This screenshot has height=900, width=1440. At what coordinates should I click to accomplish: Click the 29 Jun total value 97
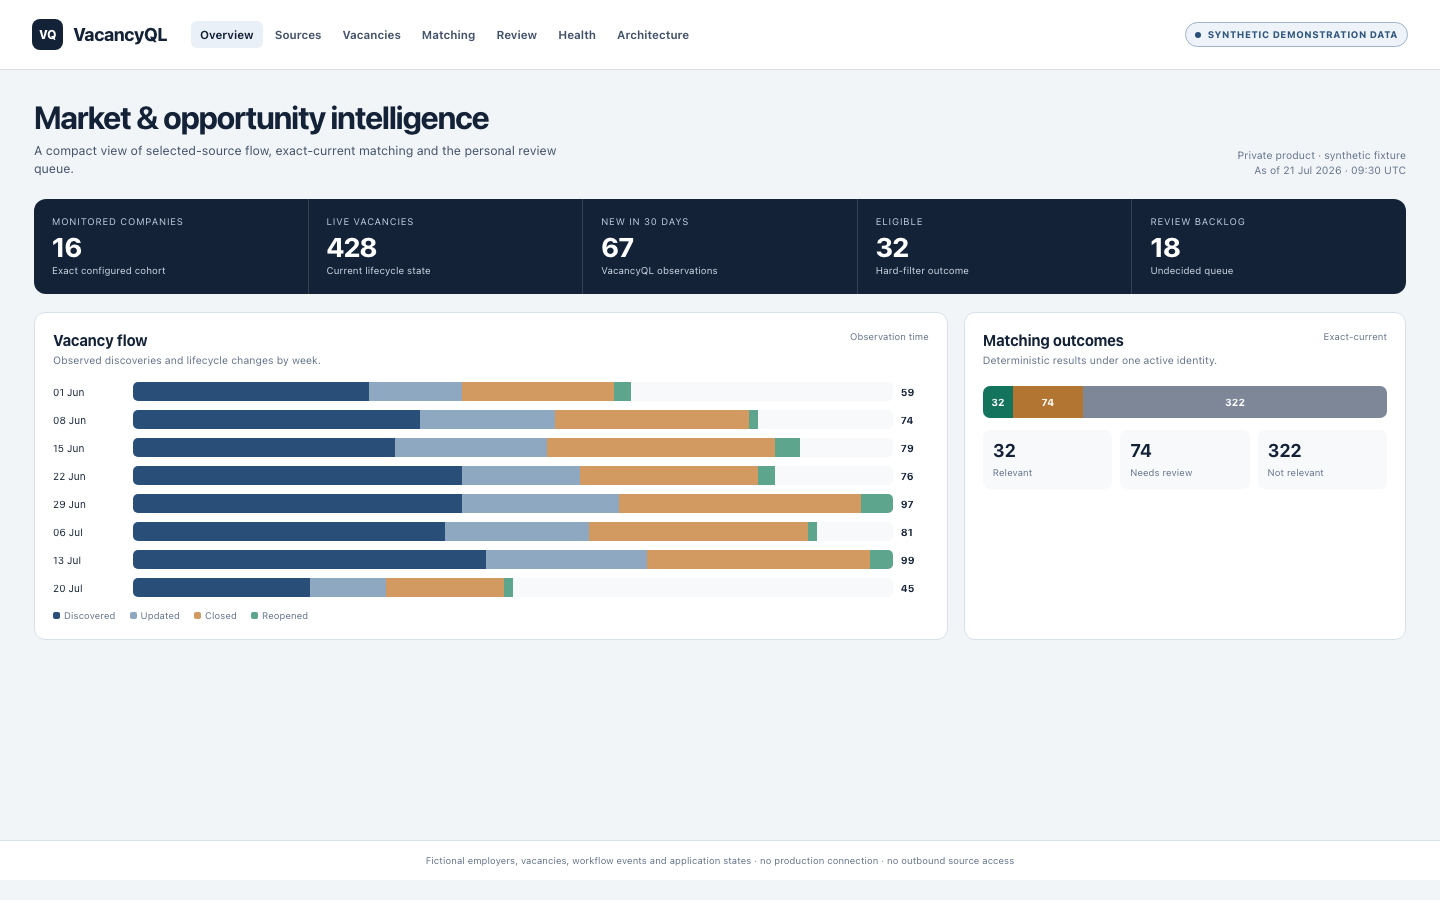tap(908, 505)
